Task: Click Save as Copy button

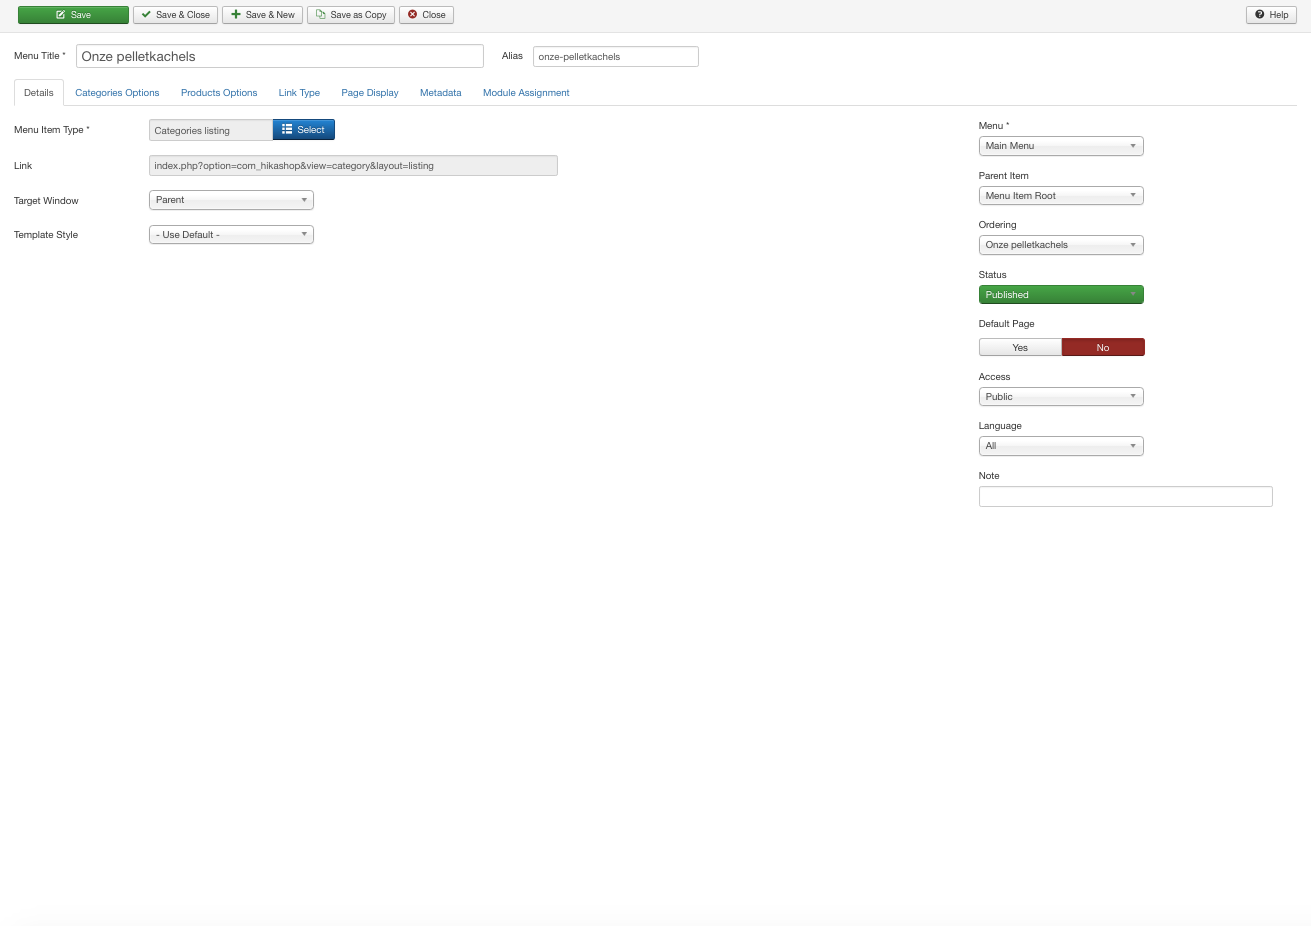Action: pos(351,15)
